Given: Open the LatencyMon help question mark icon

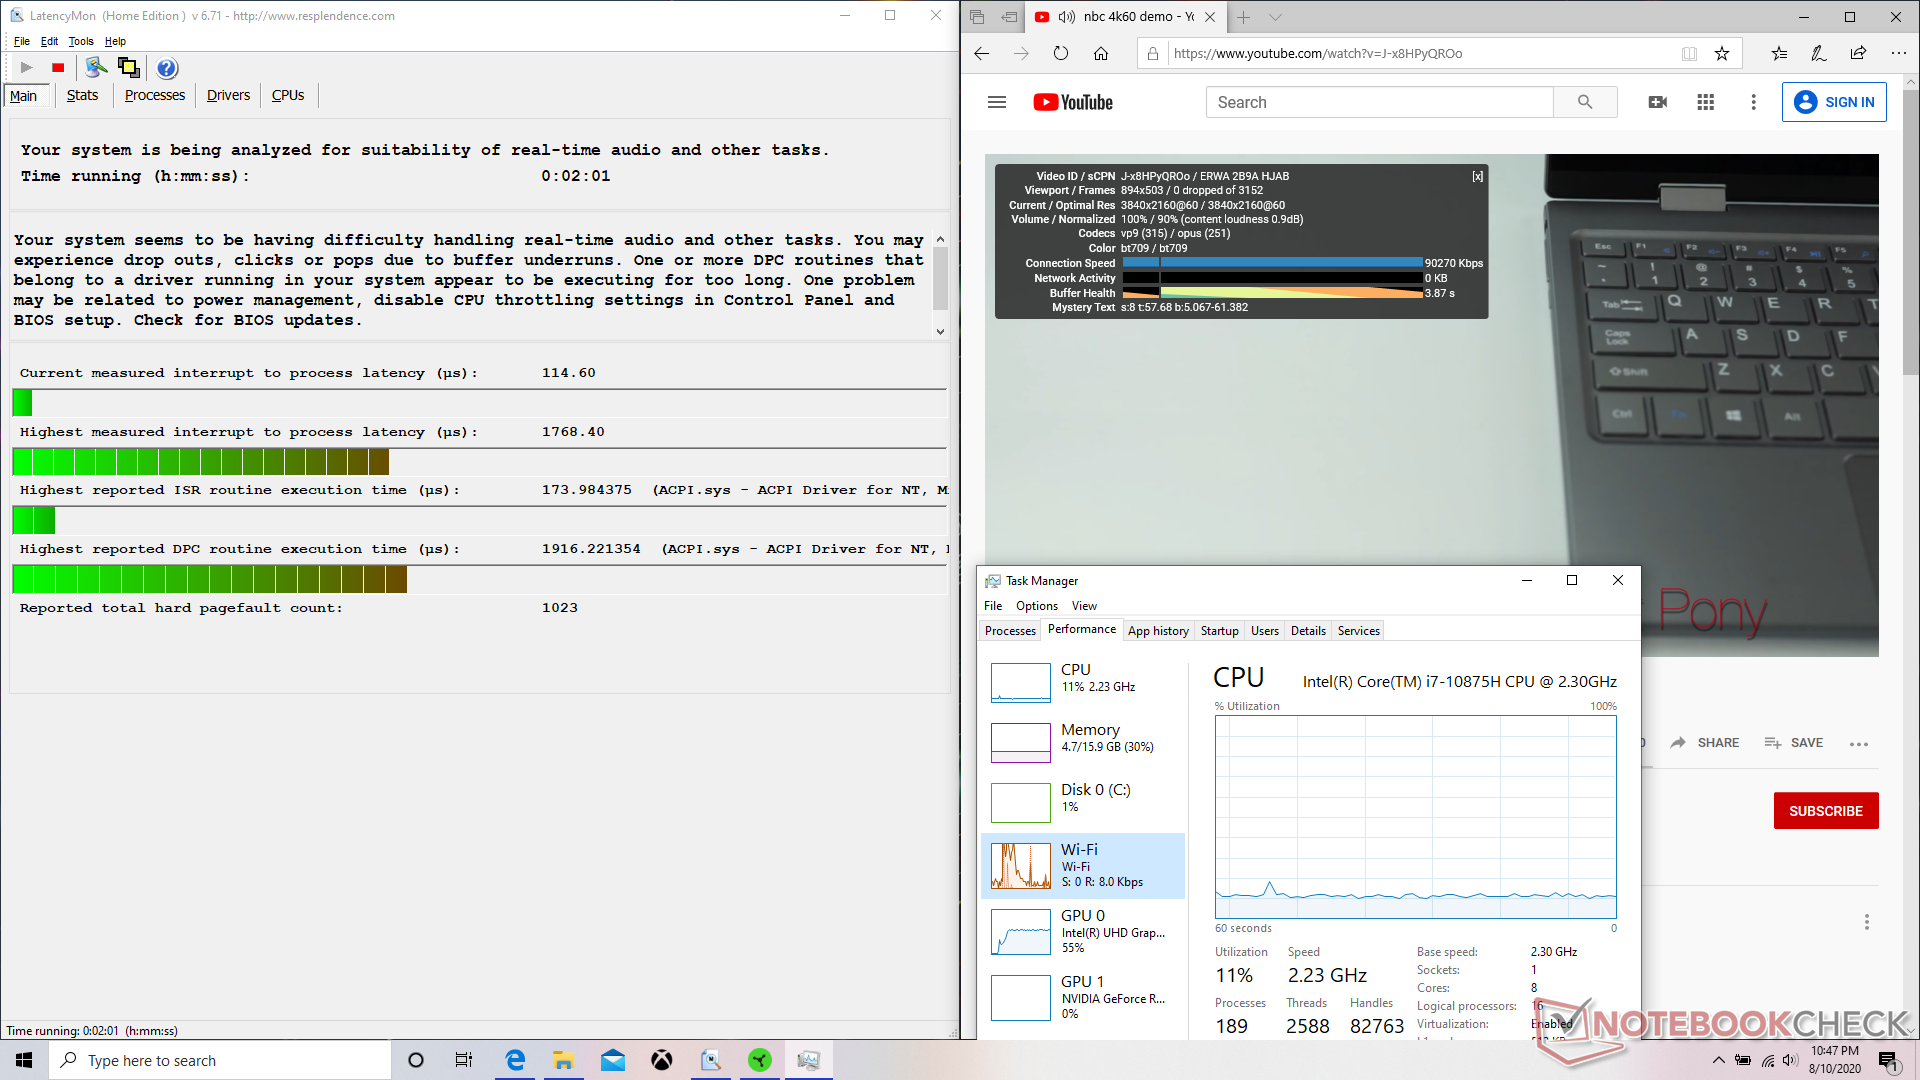Looking at the screenshot, I should tap(167, 68).
